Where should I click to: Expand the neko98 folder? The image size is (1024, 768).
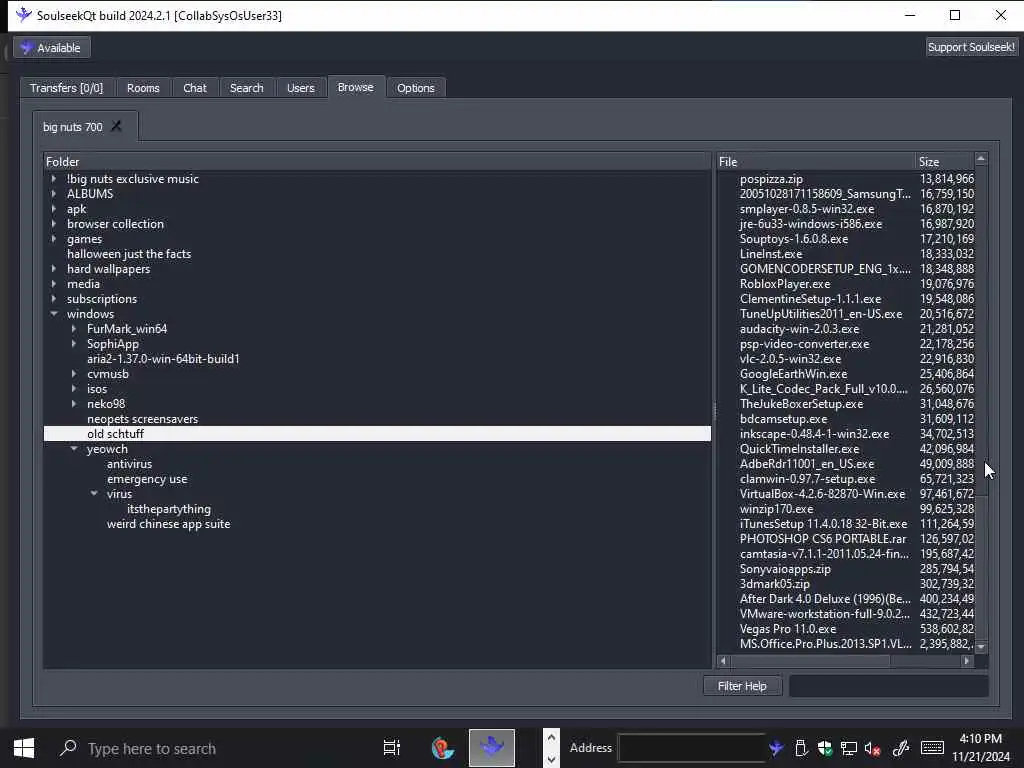[74, 404]
